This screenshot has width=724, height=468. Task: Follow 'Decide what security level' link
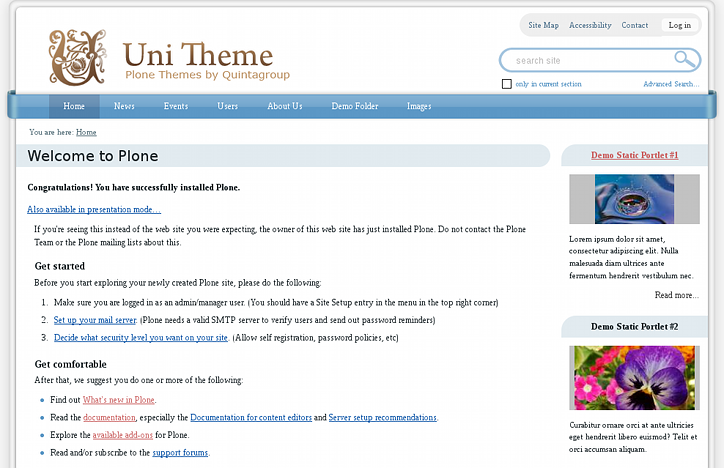point(141,337)
